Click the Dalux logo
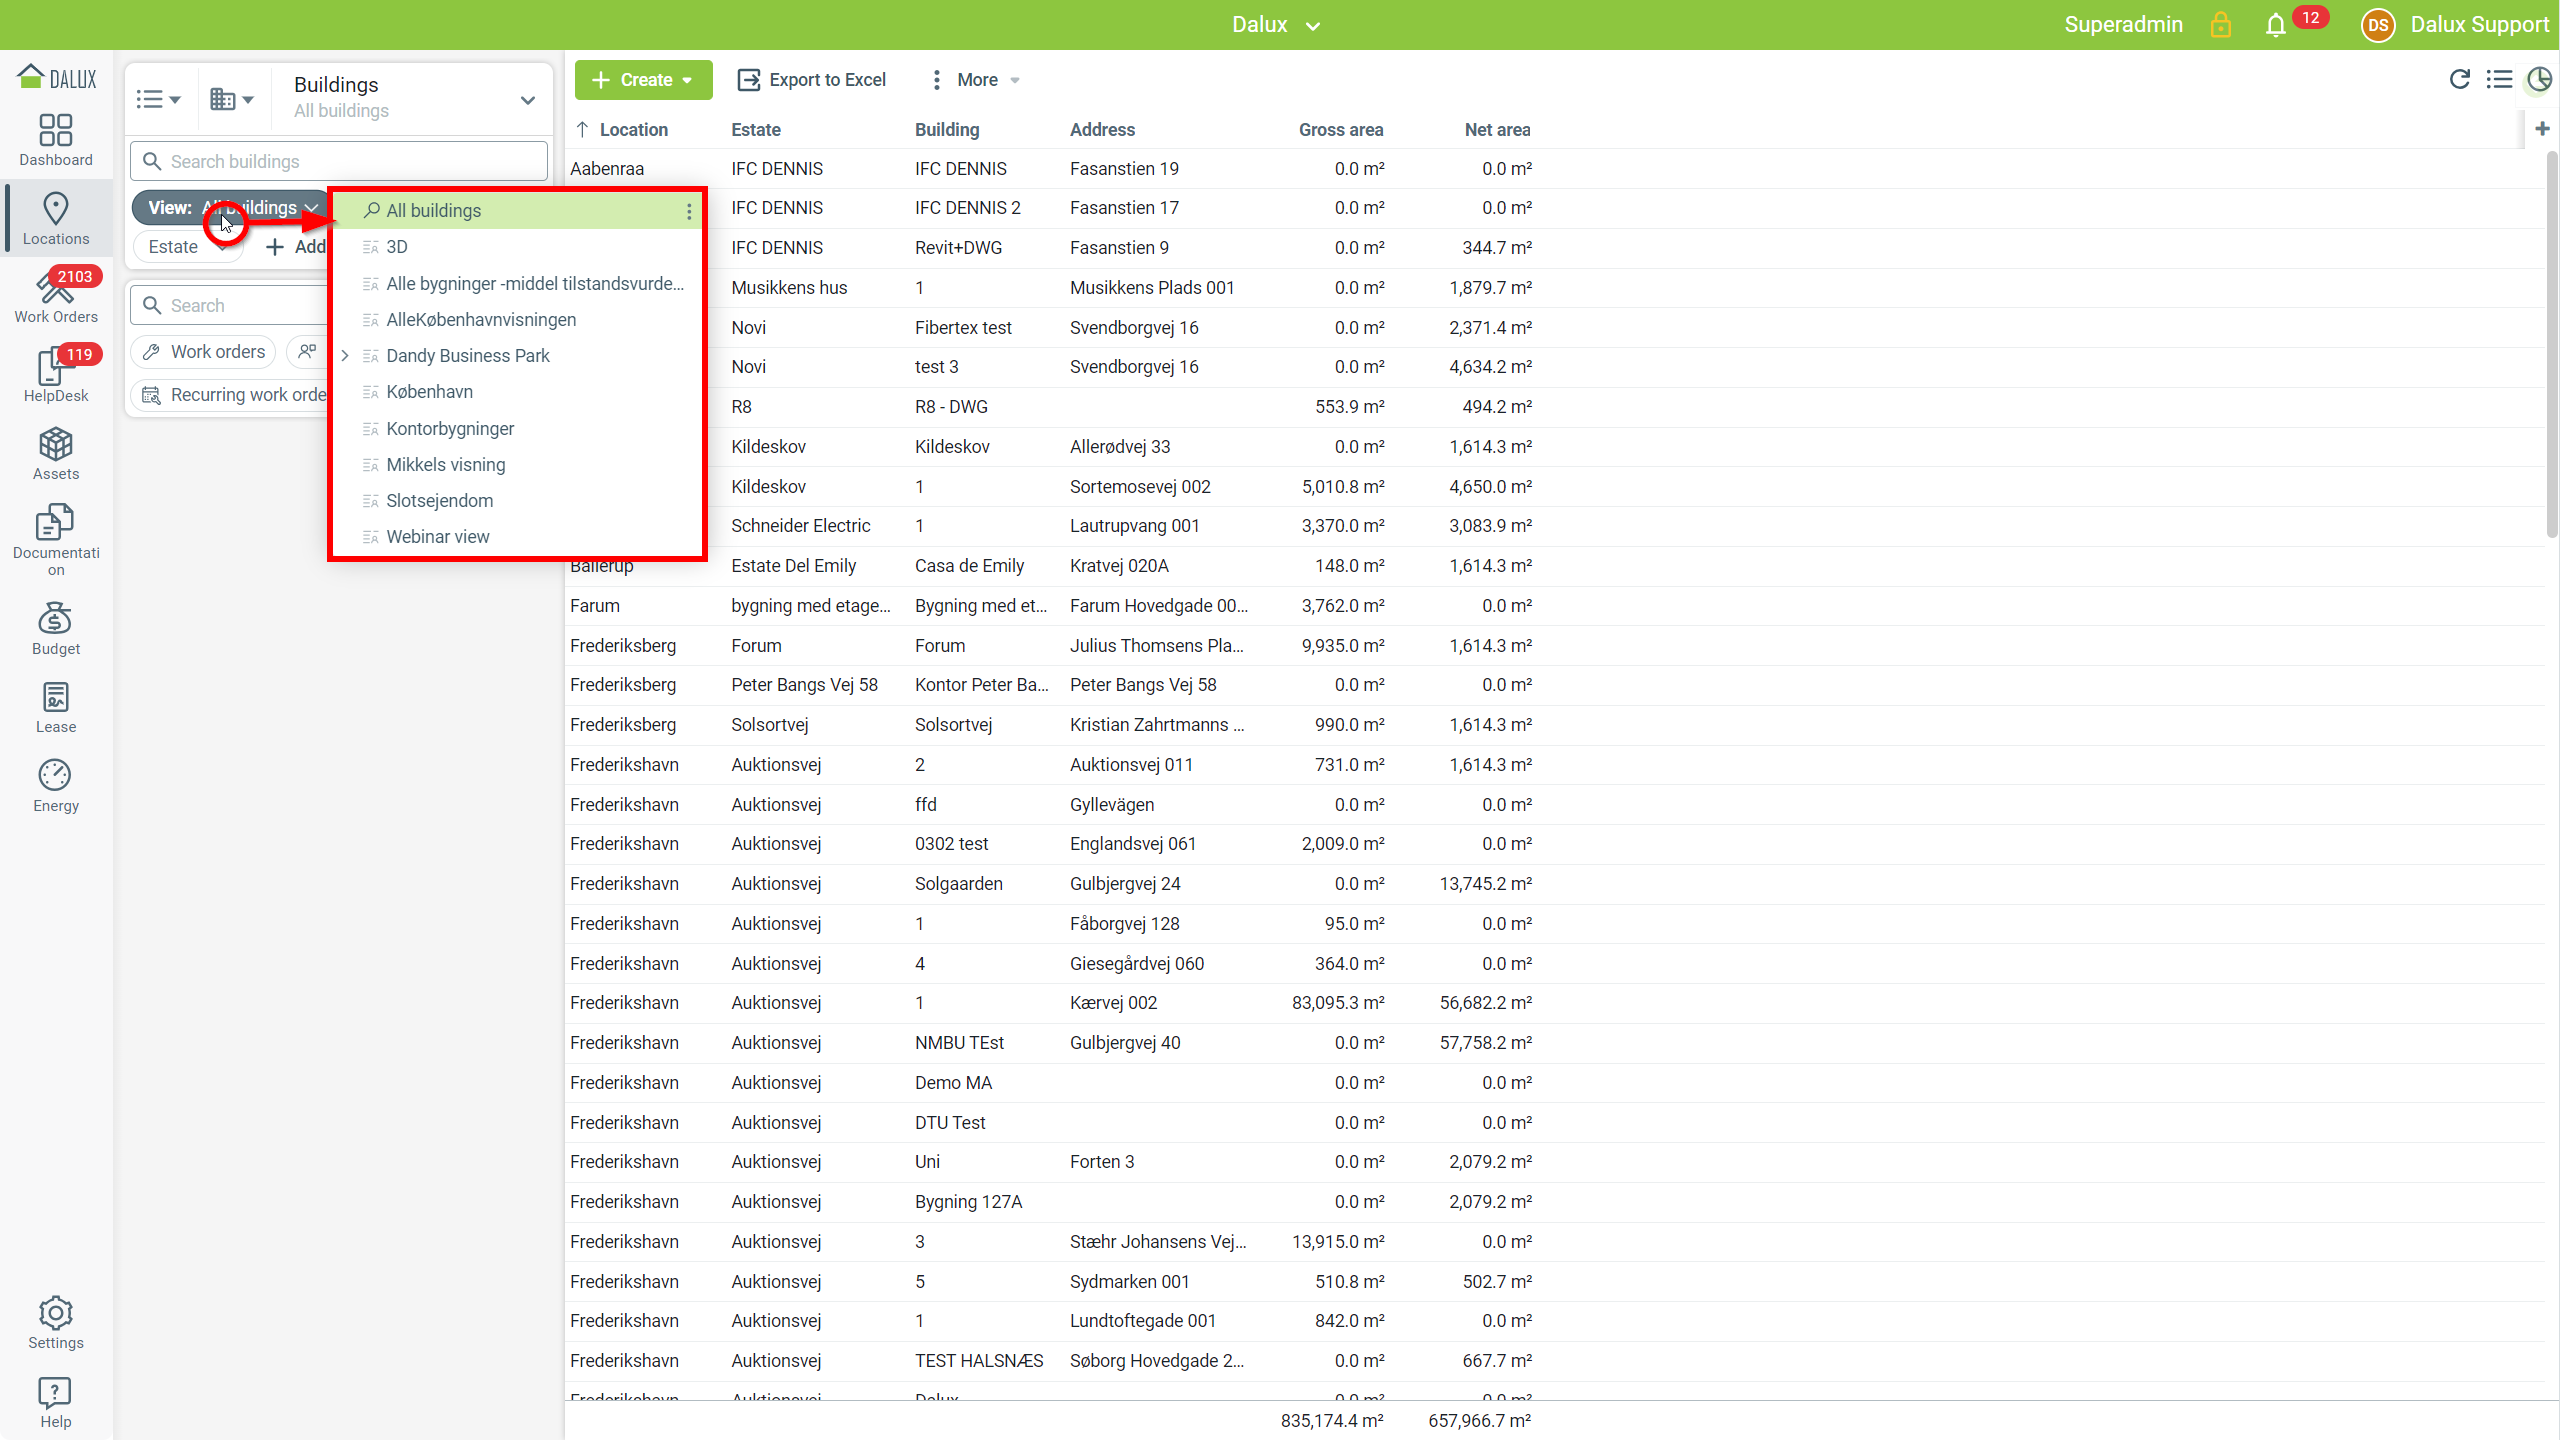This screenshot has width=2560, height=1440. coord(57,78)
